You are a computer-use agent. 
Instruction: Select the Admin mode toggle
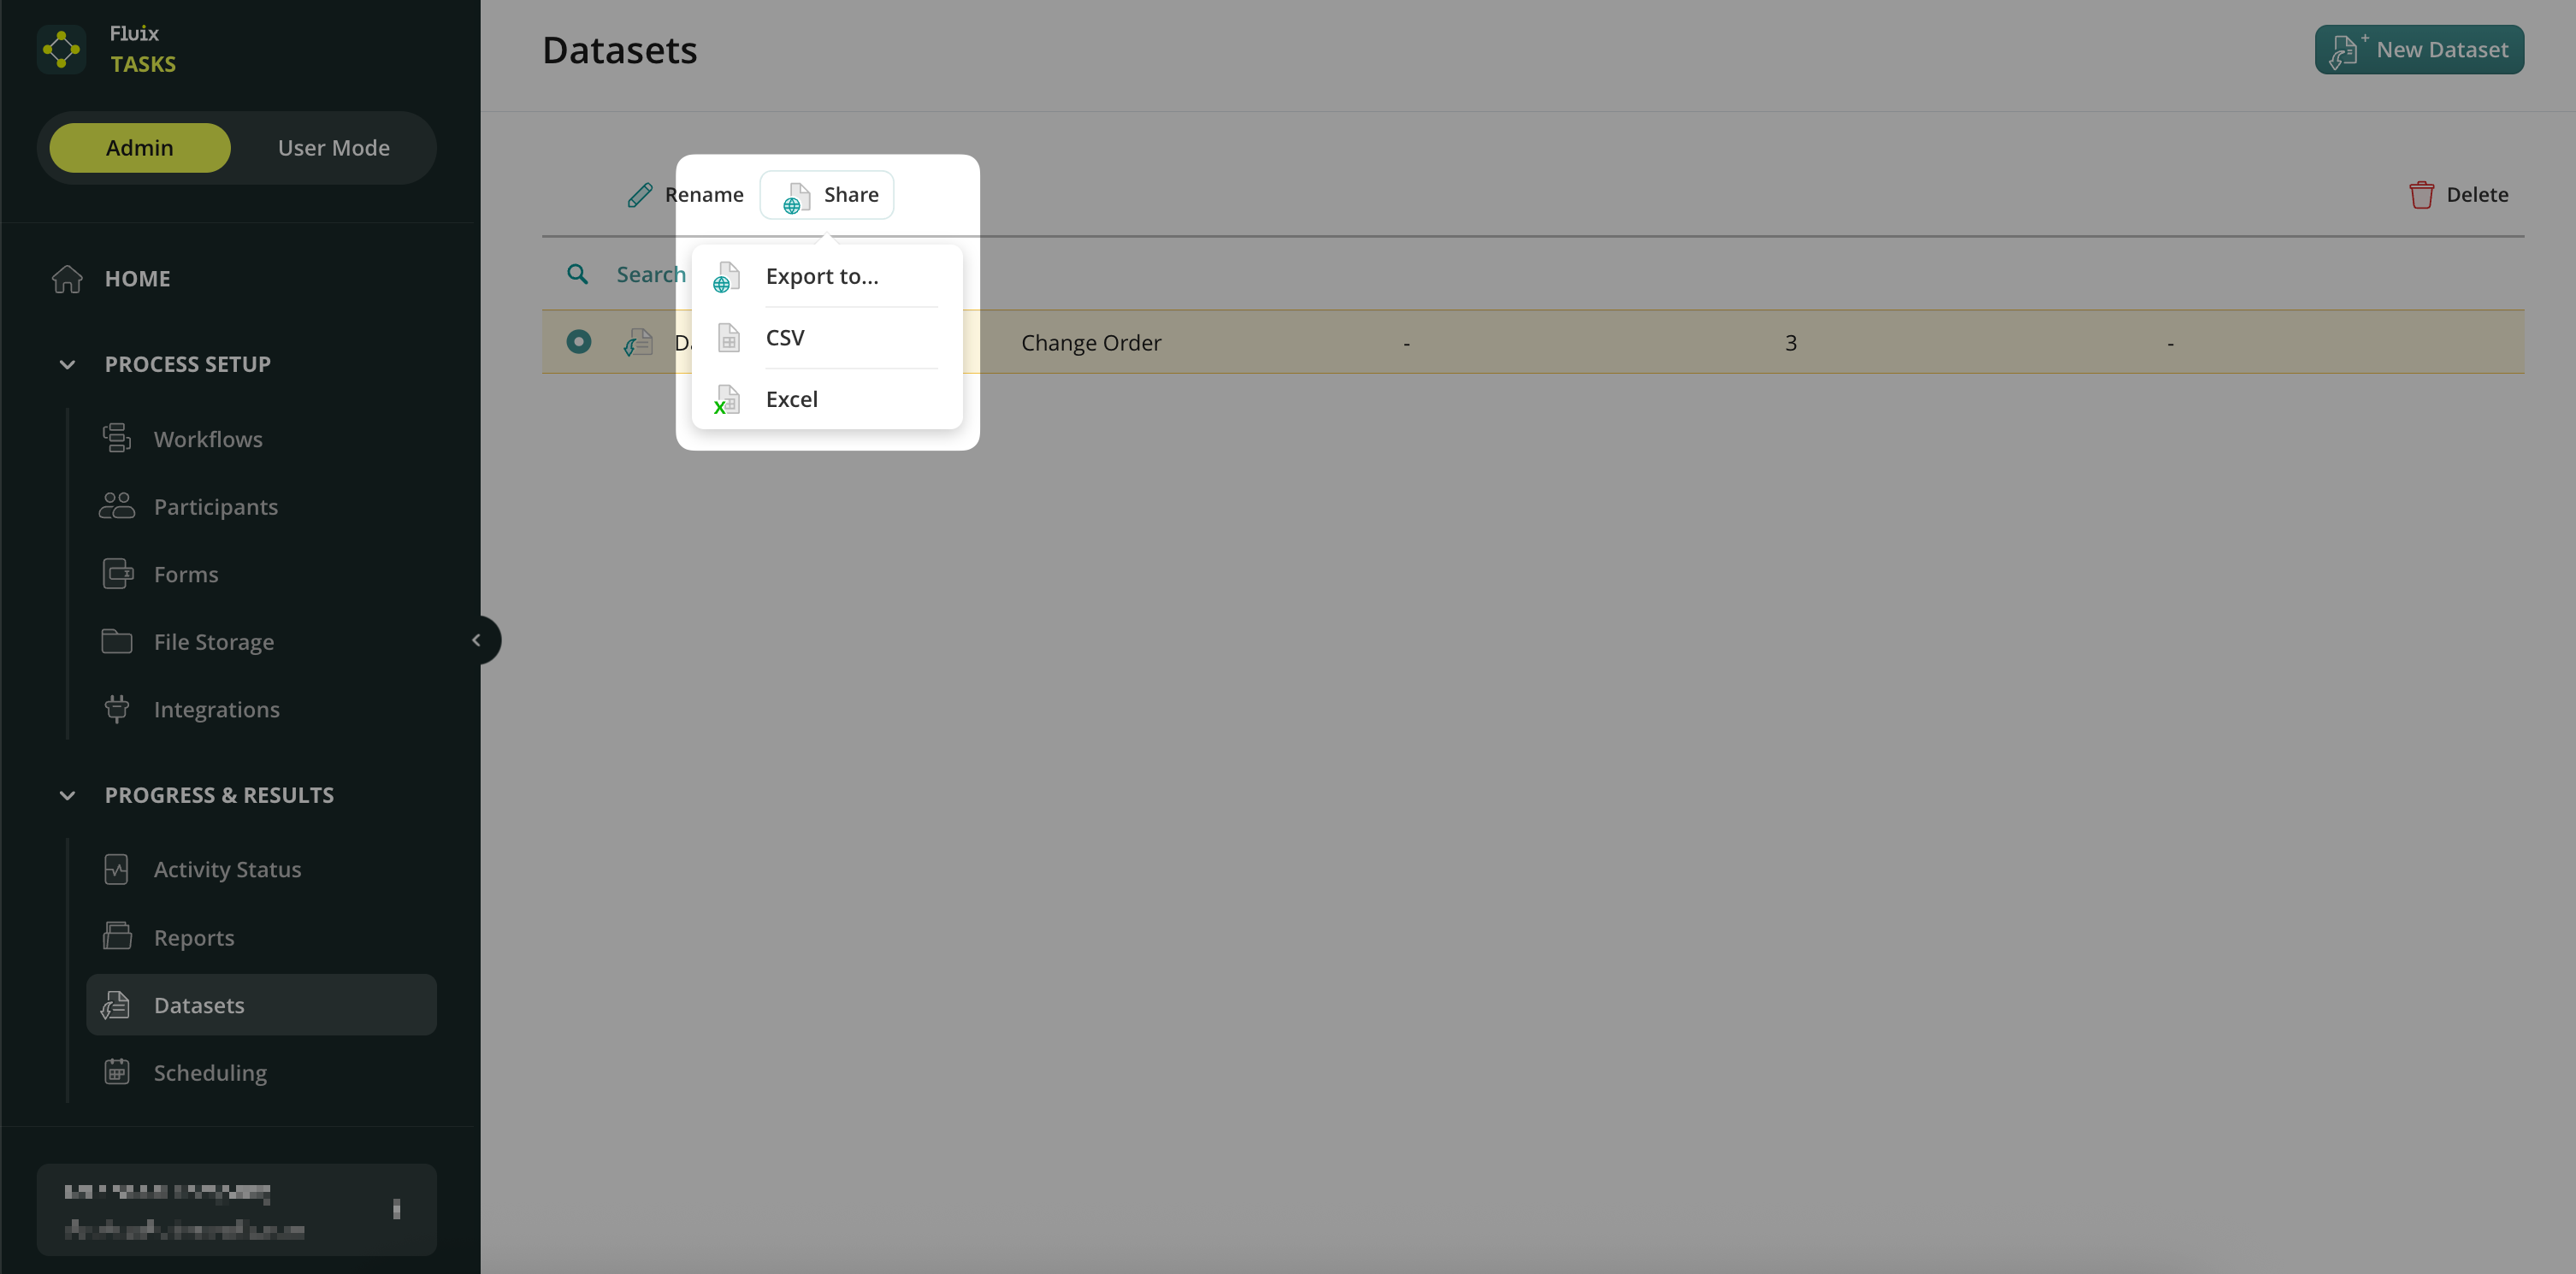140,148
